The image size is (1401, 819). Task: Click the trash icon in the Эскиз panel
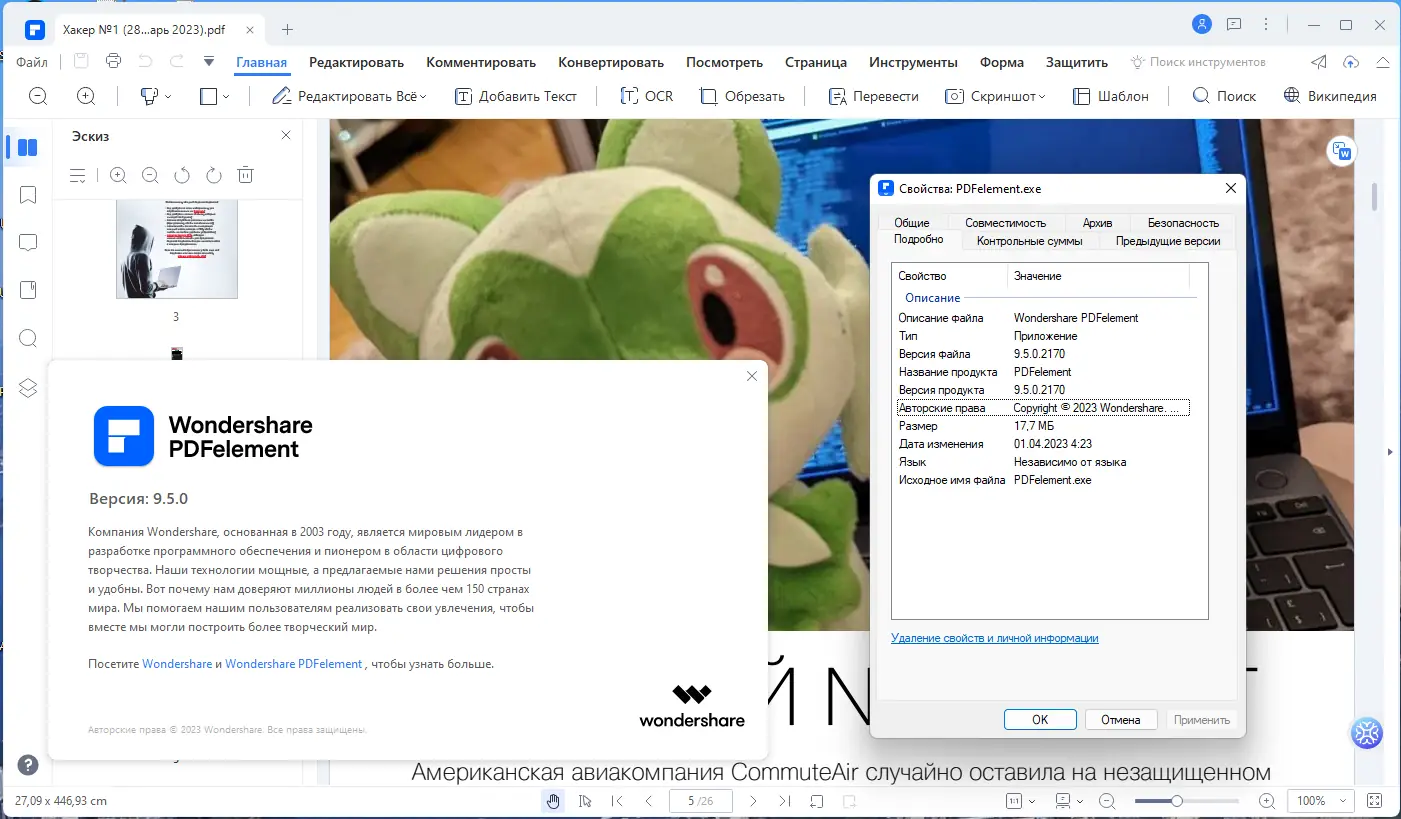coord(245,175)
